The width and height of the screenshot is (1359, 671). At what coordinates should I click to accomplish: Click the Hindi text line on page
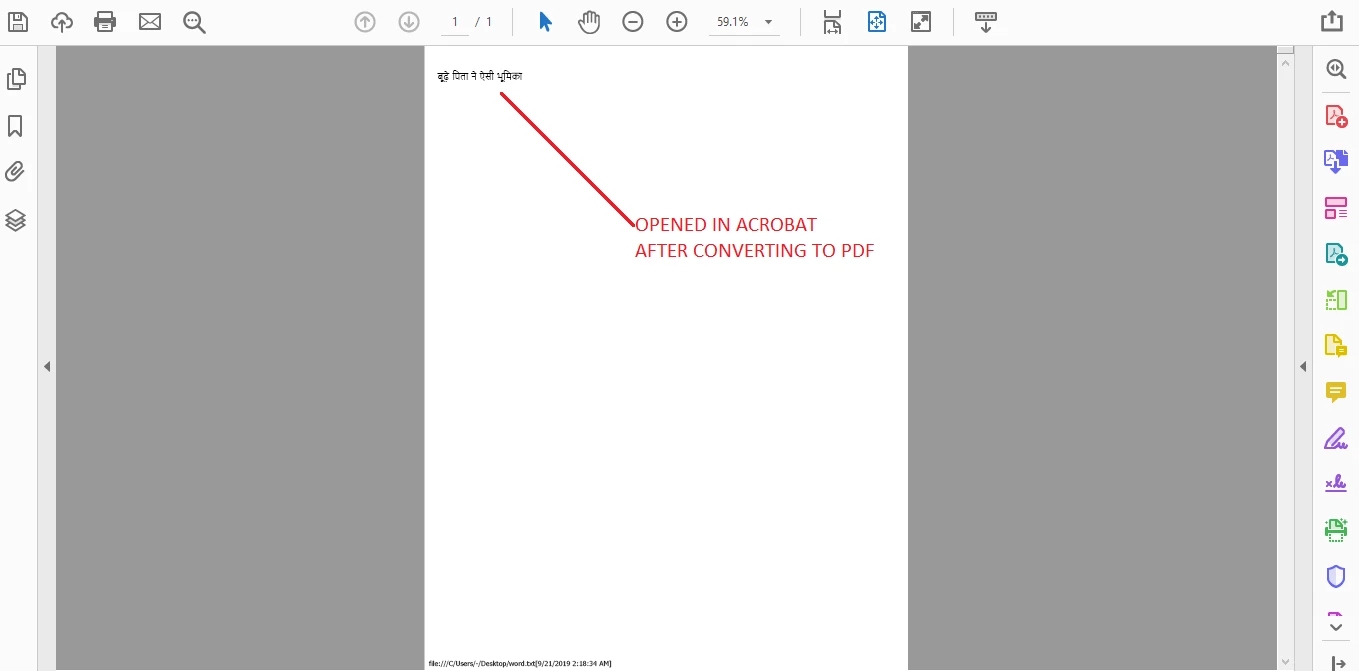click(x=480, y=76)
